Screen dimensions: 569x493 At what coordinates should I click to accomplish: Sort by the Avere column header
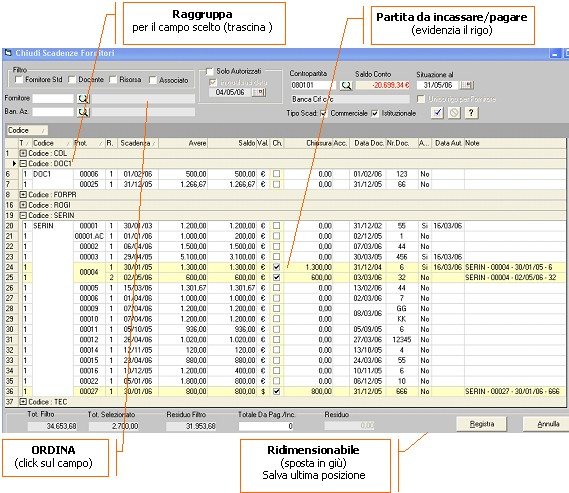(183, 143)
